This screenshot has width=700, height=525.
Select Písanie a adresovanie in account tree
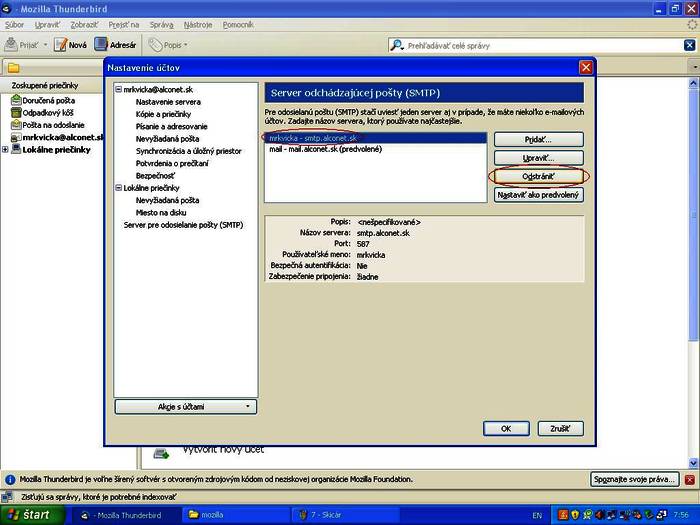pos(171,126)
